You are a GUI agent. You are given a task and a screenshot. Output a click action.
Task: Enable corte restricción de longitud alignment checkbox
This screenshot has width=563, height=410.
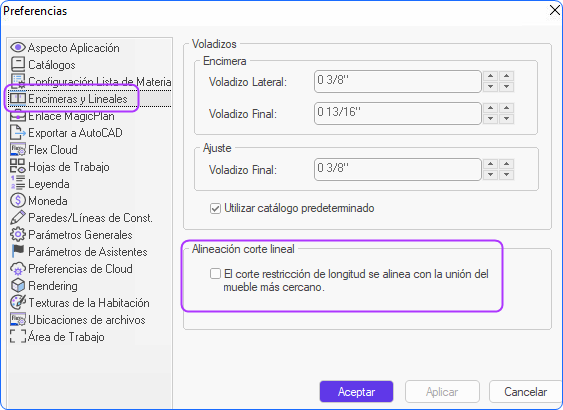(x=215, y=274)
